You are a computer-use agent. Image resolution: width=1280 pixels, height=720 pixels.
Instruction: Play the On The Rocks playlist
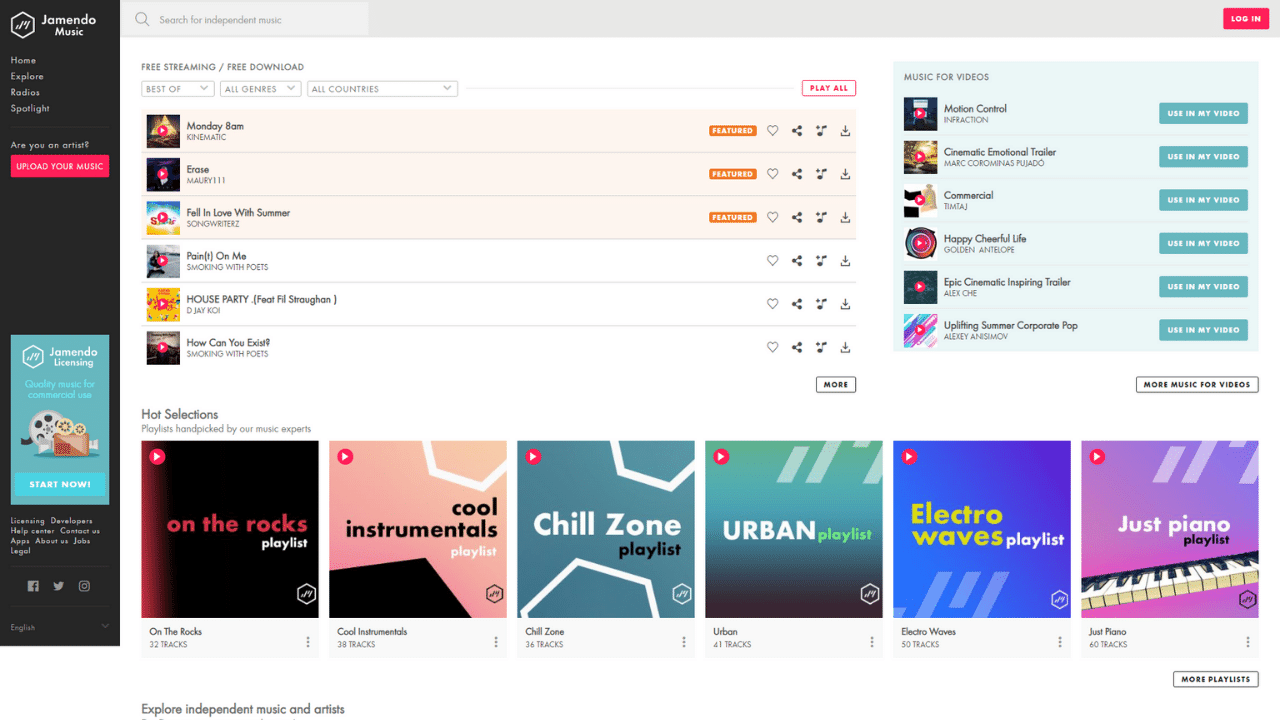point(157,457)
